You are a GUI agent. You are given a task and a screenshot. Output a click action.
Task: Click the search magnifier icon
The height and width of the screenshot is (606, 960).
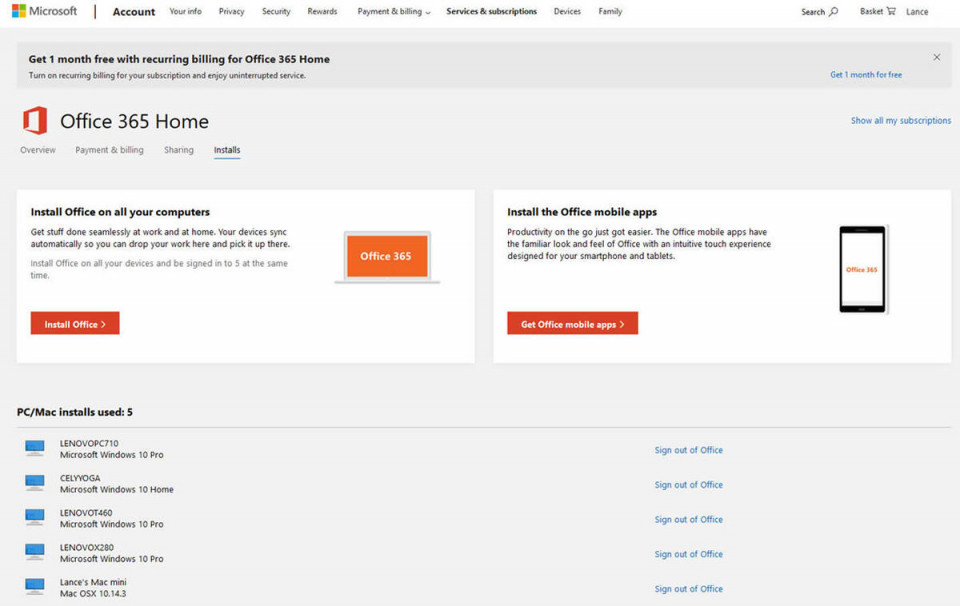click(833, 12)
